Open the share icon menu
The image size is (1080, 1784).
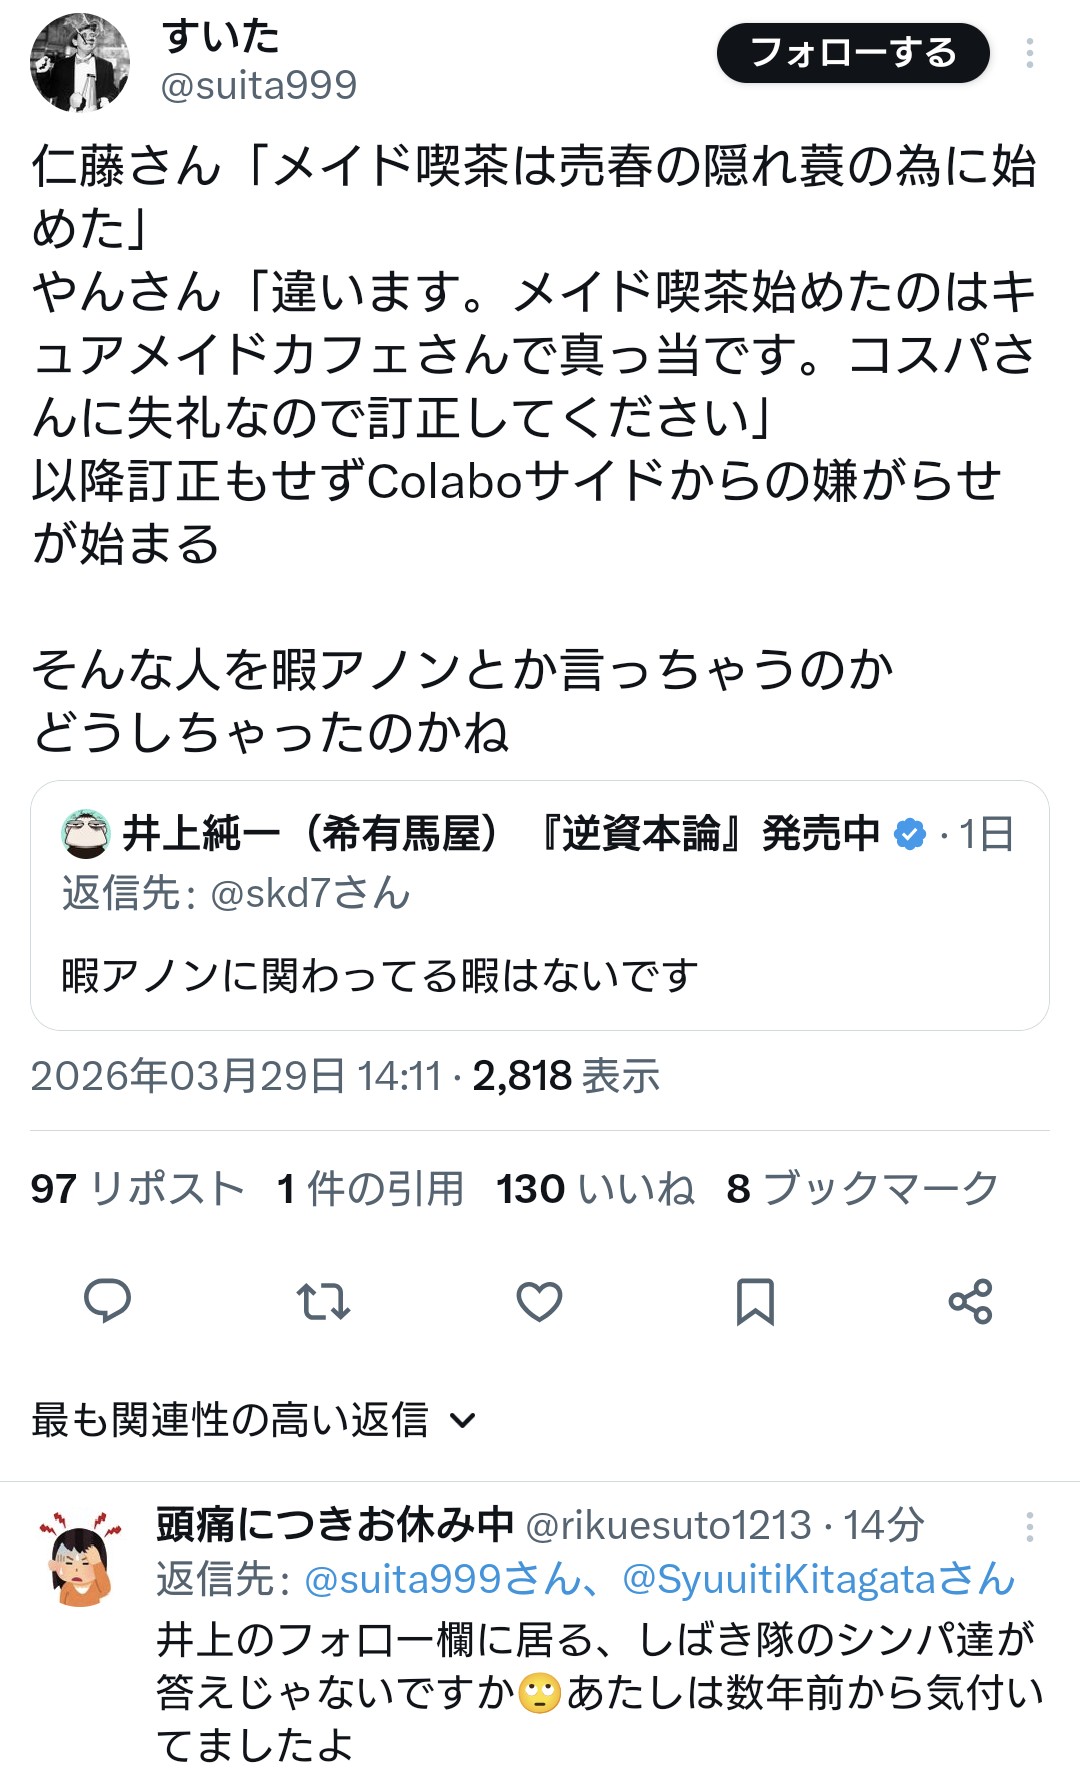pyautogui.click(x=970, y=1301)
